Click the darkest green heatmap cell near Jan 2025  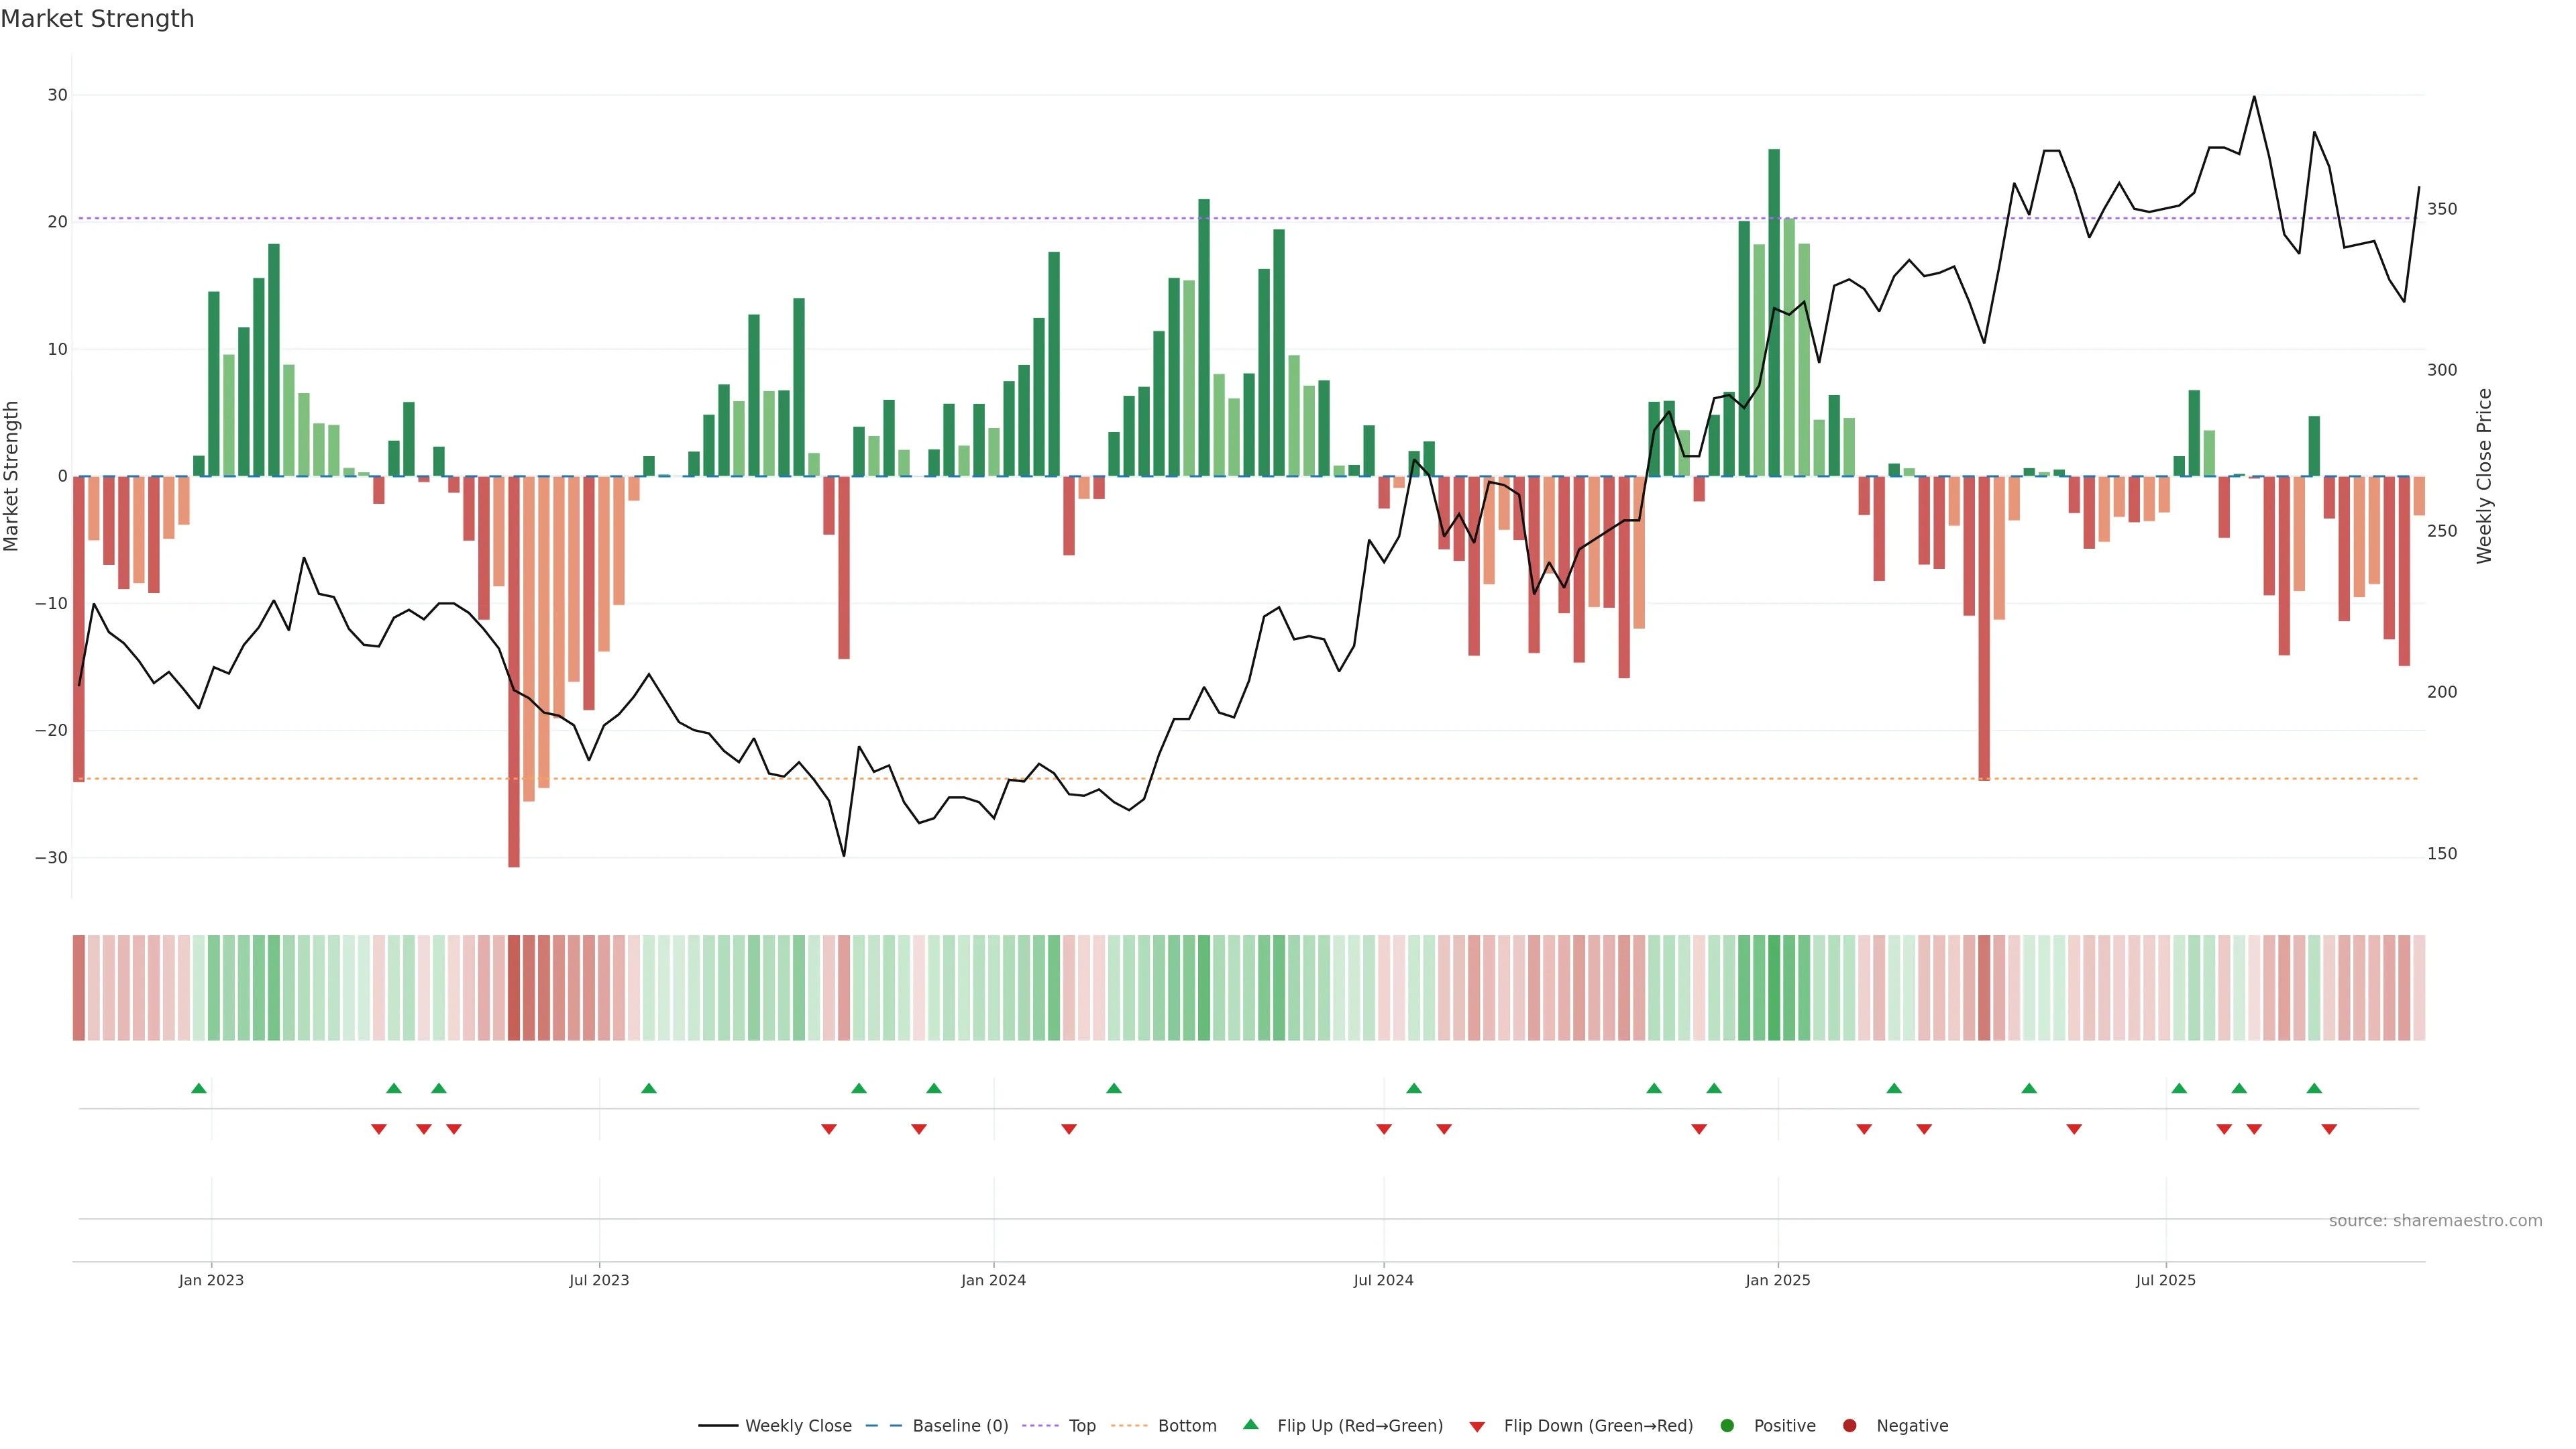tap(1774, 987)
